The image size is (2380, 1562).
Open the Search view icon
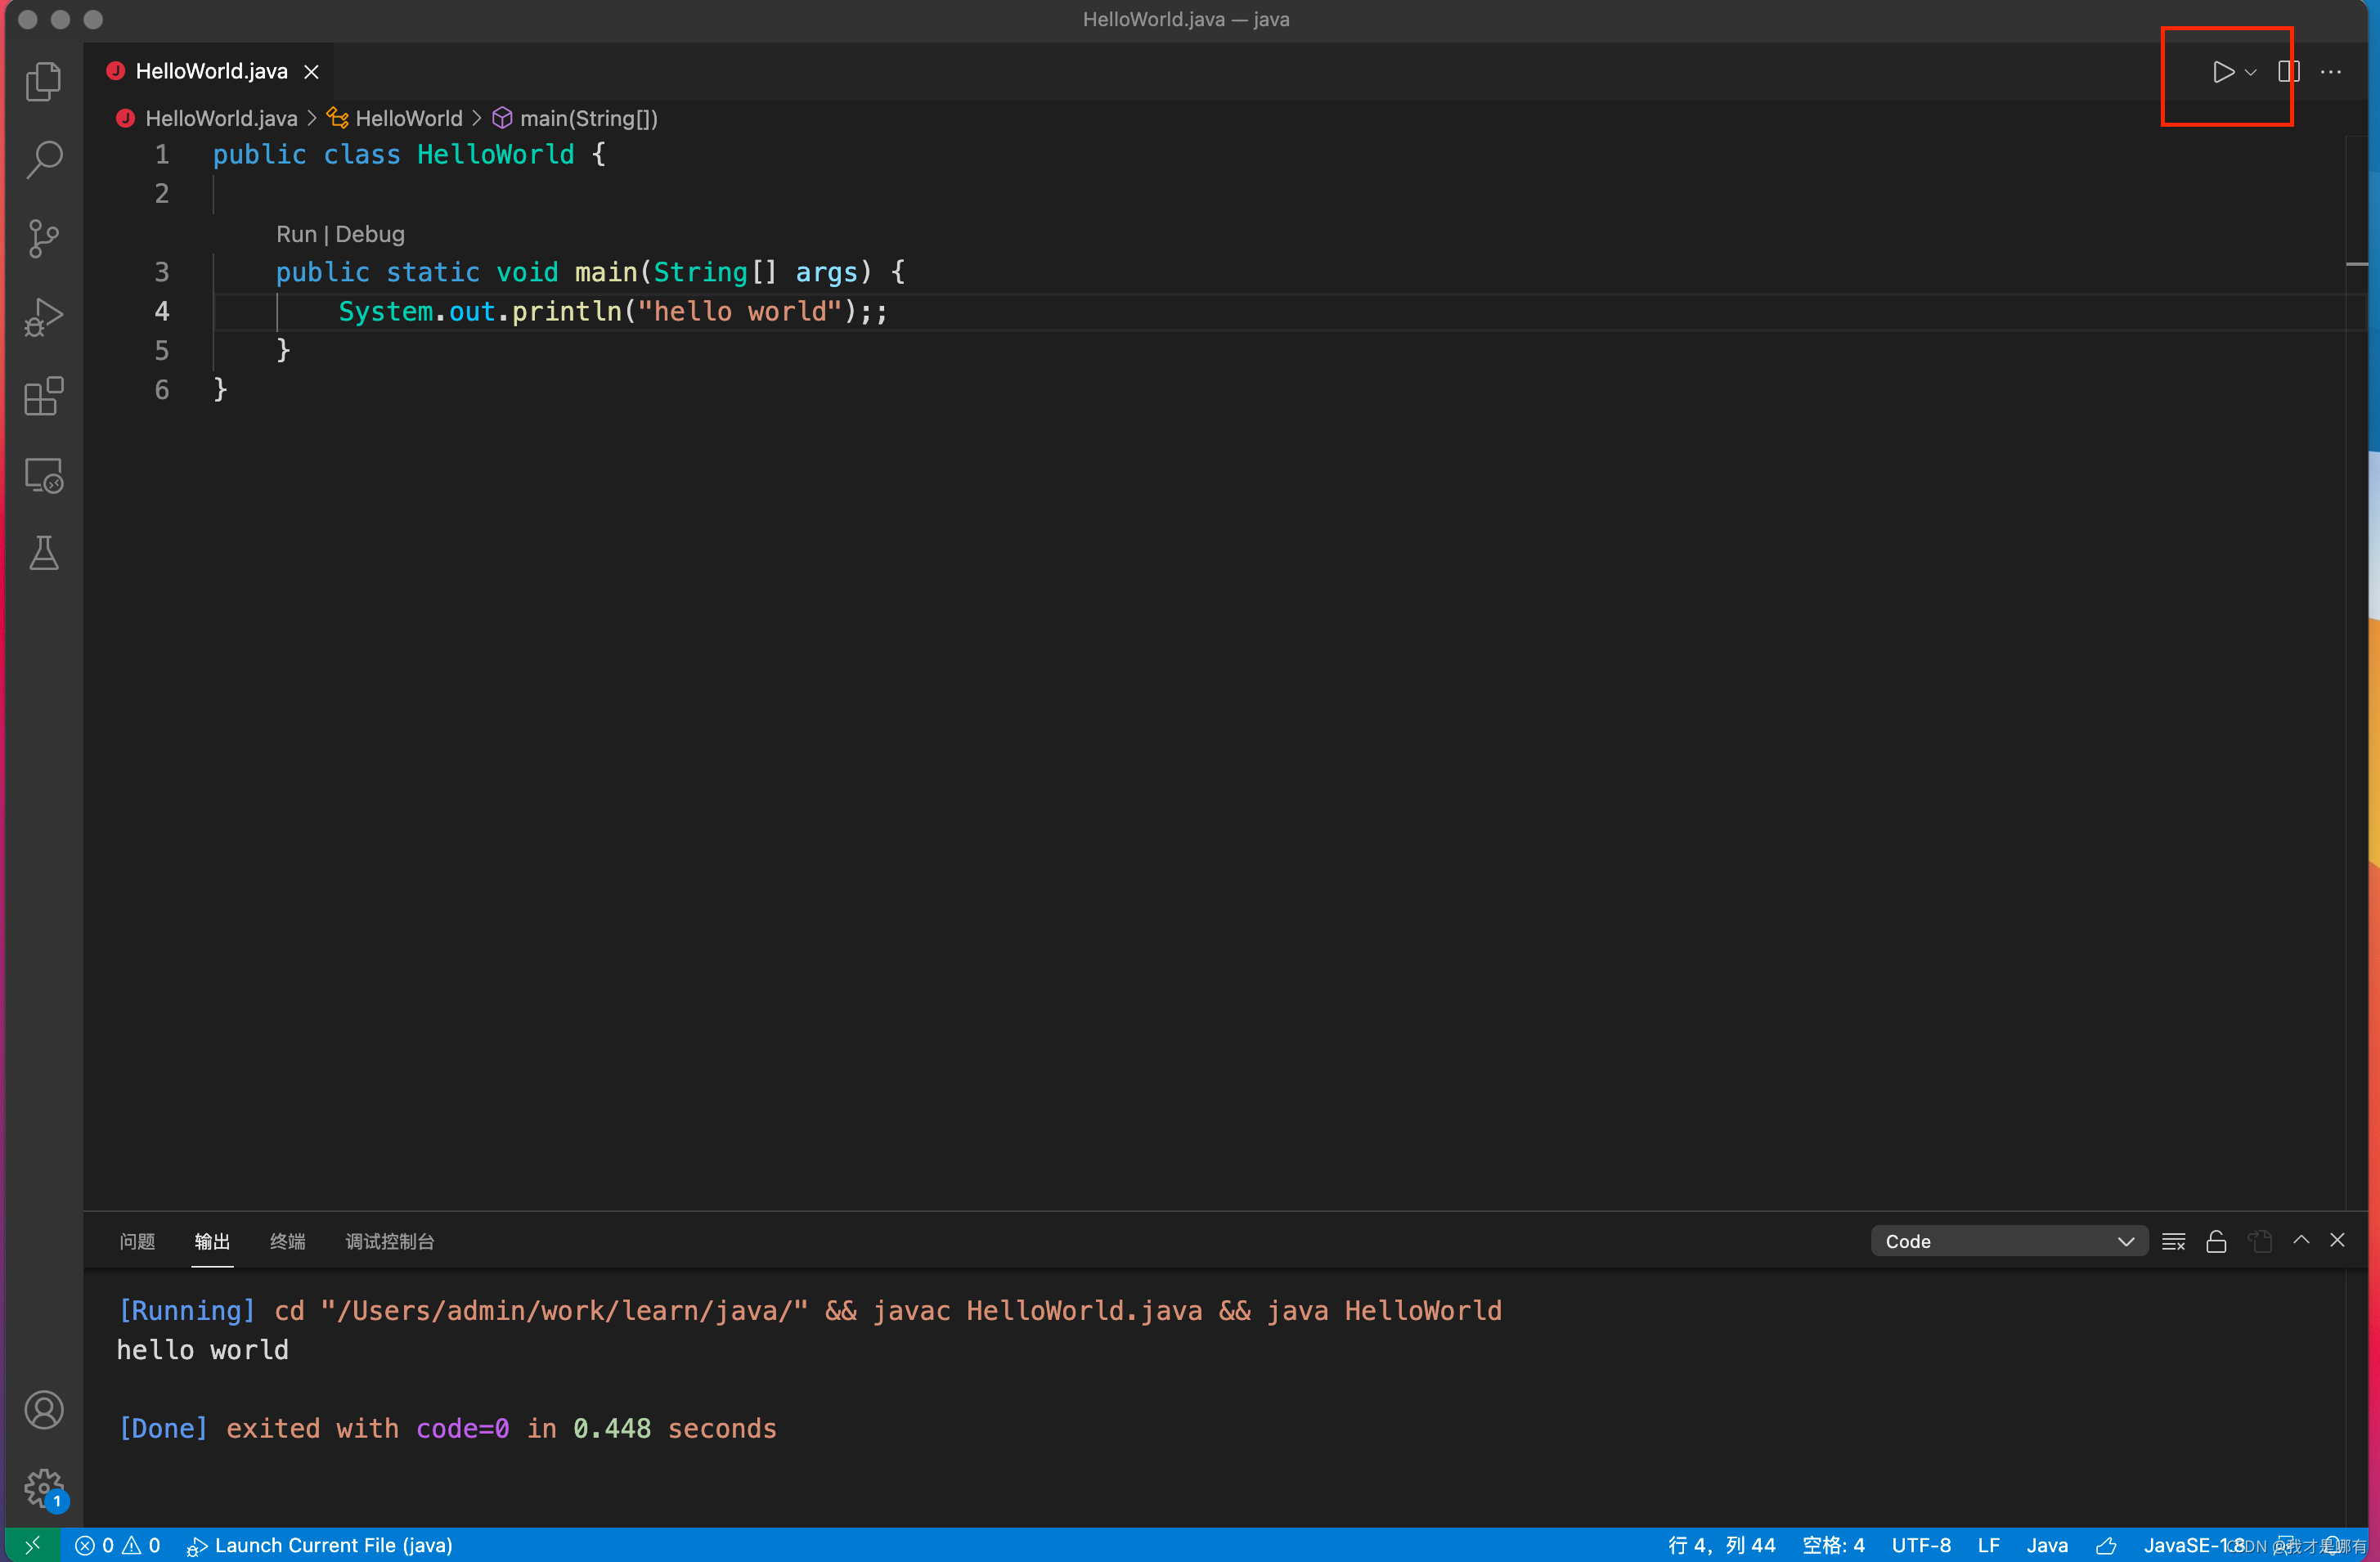click(43, 159)
